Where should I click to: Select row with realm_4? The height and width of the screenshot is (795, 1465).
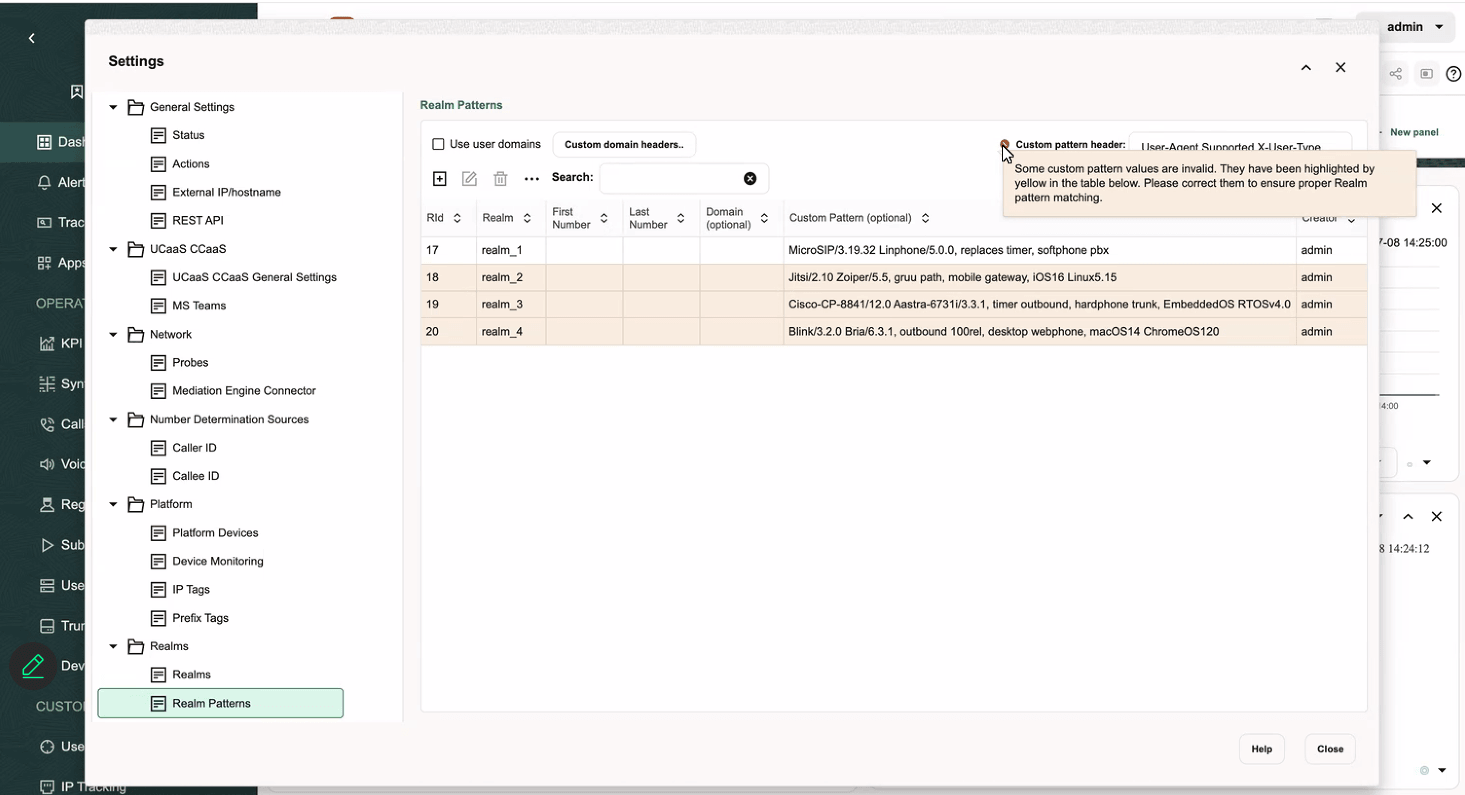(x=893, y=331)
